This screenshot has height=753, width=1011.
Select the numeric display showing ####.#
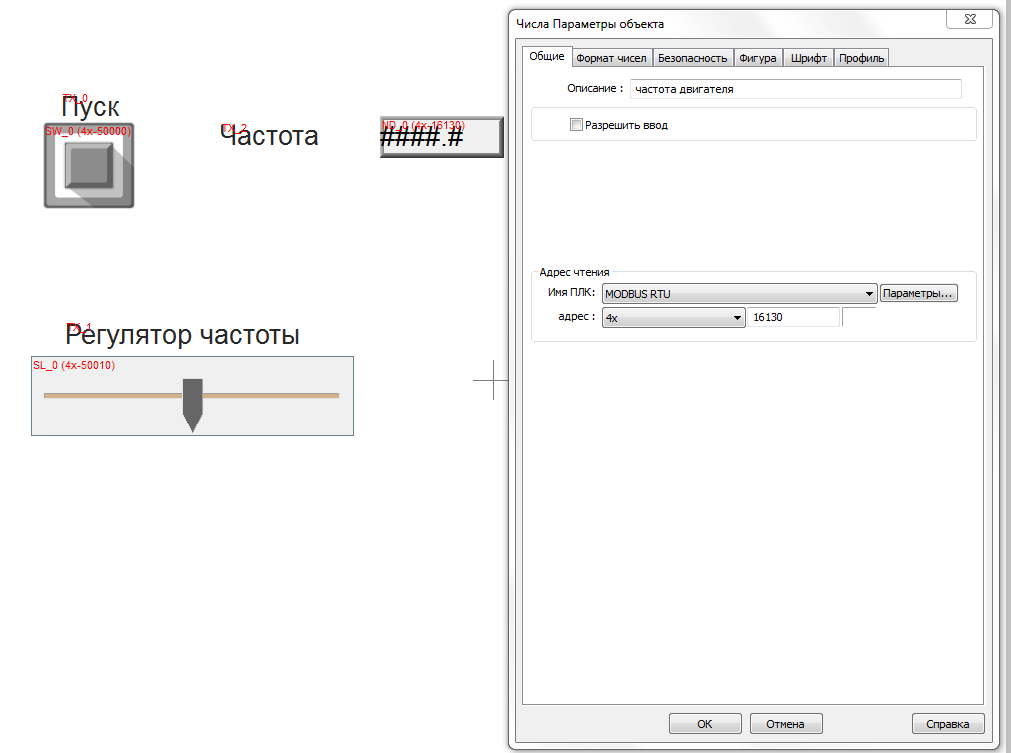440,138
